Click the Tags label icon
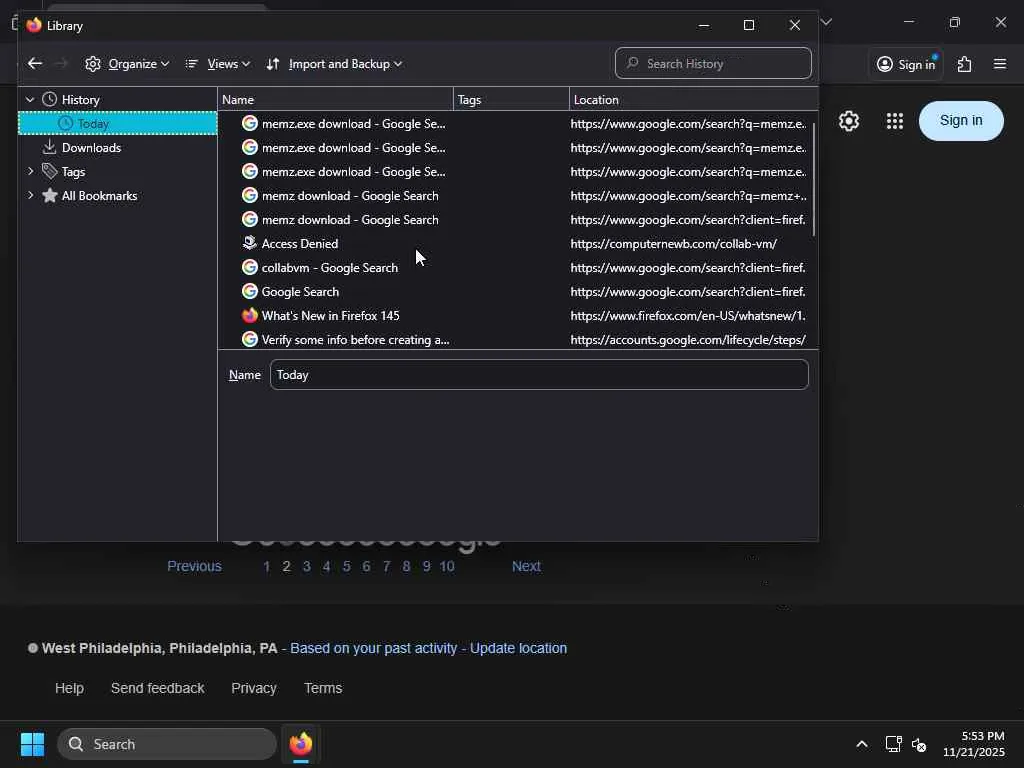Image resolution: width=1024 pixels, height=768 pixels. [50, 171]
